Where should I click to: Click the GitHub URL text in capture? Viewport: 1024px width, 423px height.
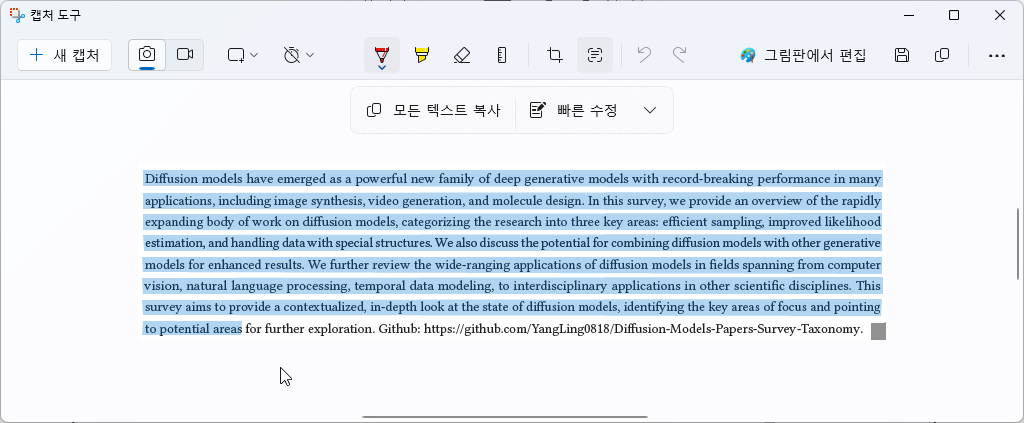click(643, 329)
